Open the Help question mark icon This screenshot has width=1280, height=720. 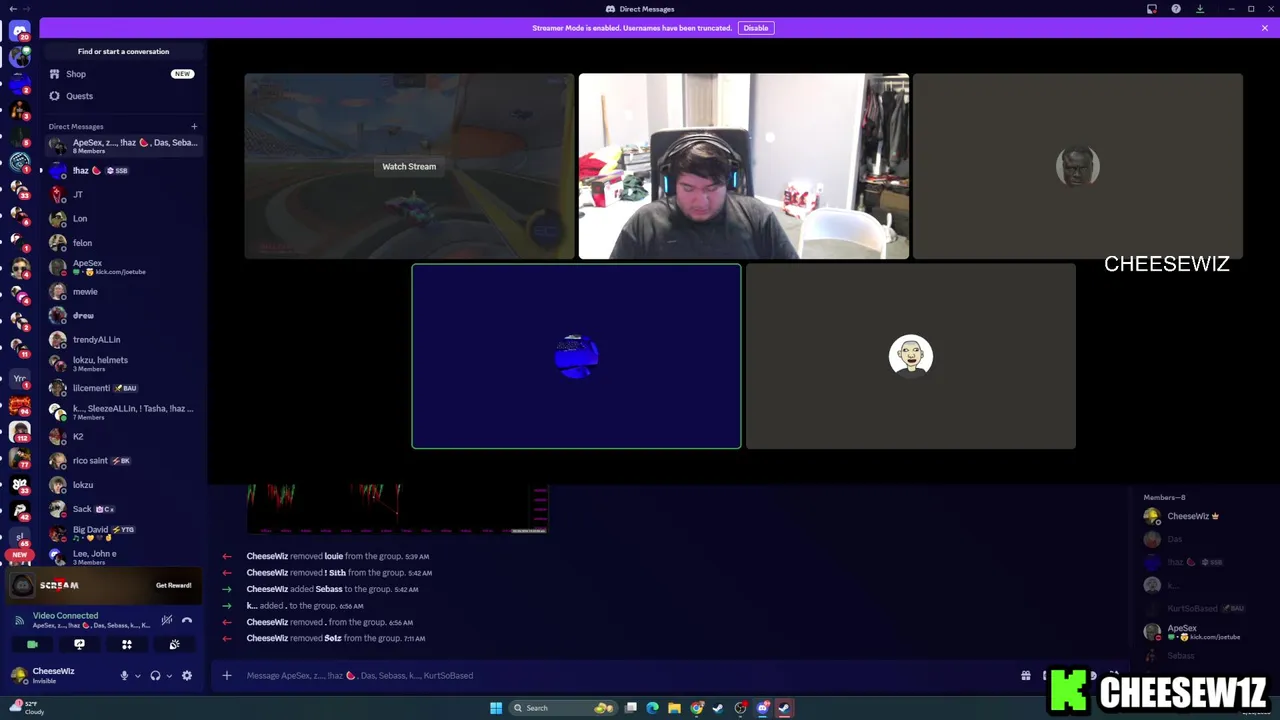[x=1176, y=9]
